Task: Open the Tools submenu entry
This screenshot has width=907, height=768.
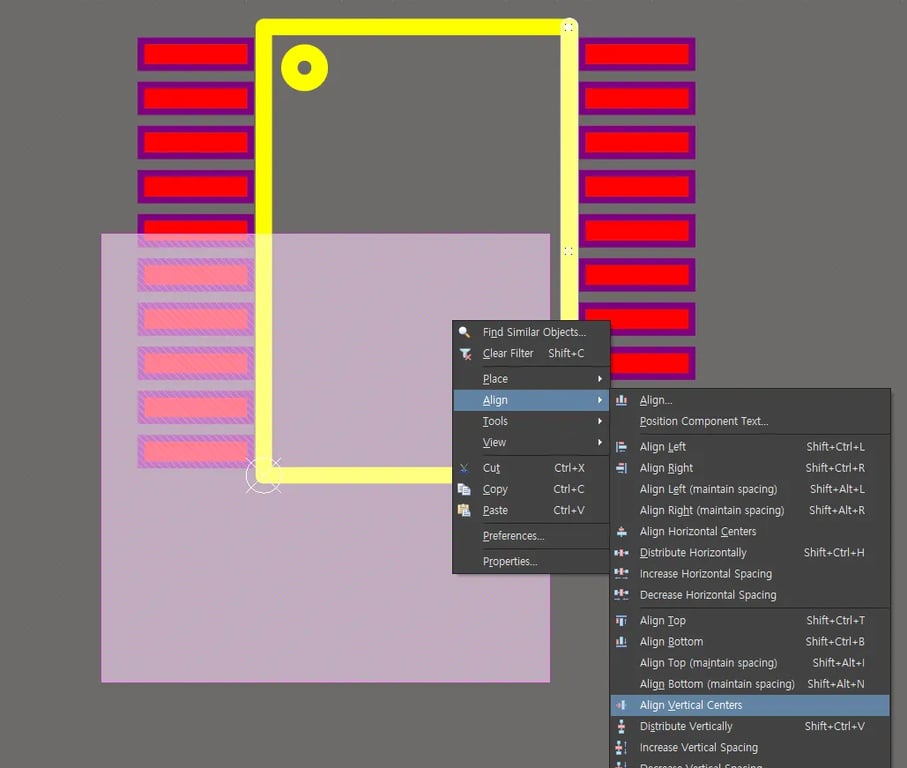Action: pos(531,421)
